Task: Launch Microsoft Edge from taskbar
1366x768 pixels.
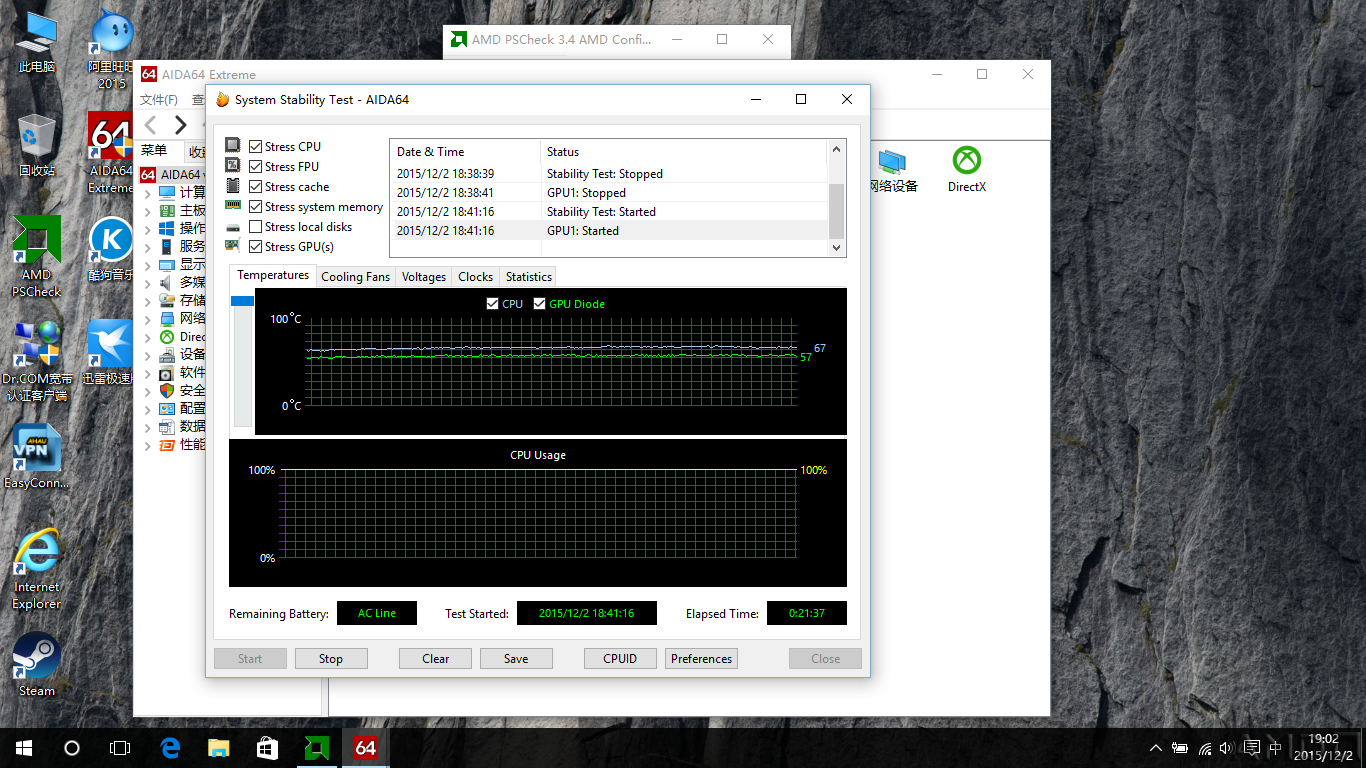Action: (170, 748)
